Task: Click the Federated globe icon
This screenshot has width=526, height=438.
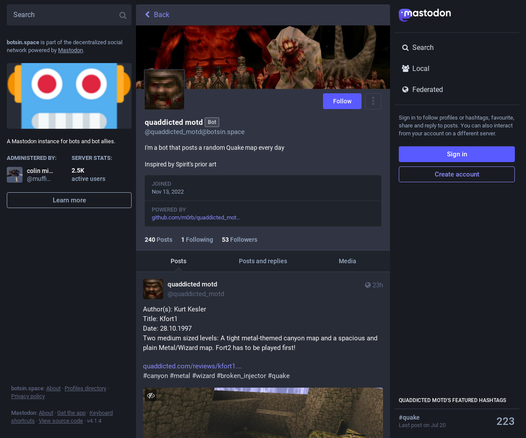Action: click(405, 90)
